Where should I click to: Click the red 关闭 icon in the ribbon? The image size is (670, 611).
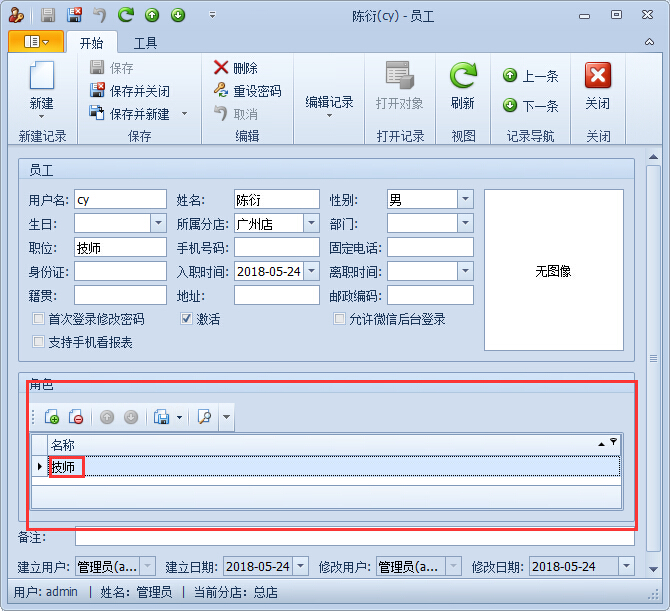[x=598, y=78]
